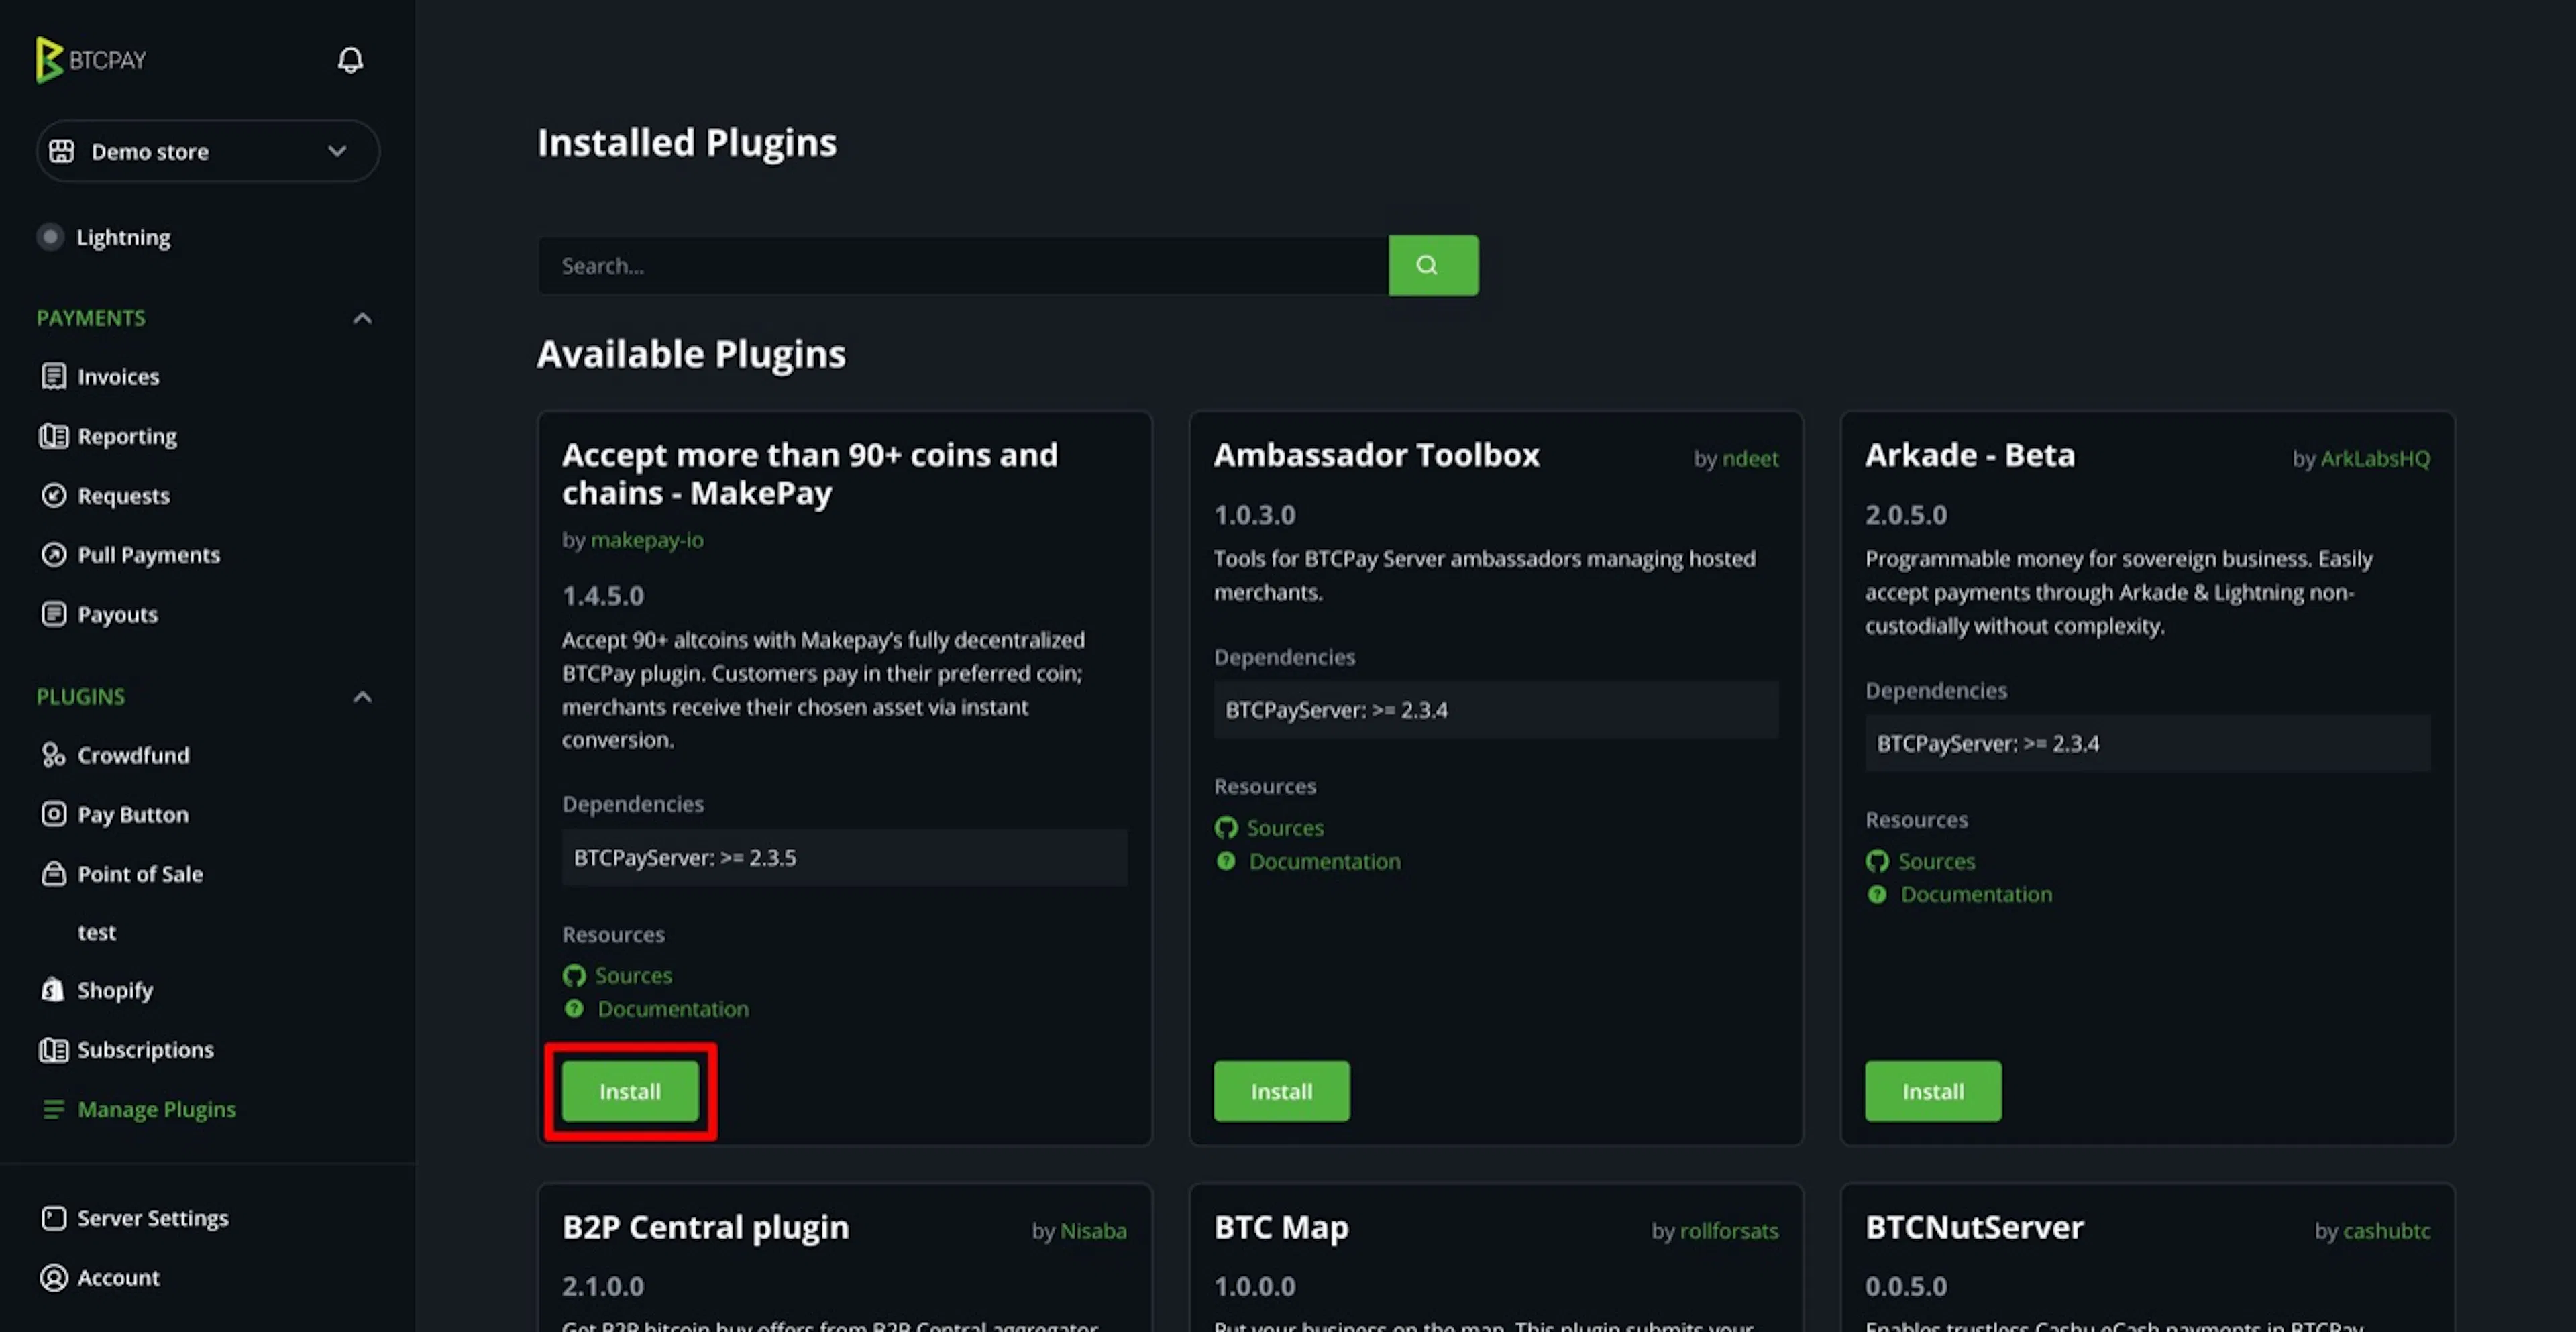Click question icon beside Arkade Documentation
The height and width of the screenshot is (1332, 2576).
point(1877,894)
